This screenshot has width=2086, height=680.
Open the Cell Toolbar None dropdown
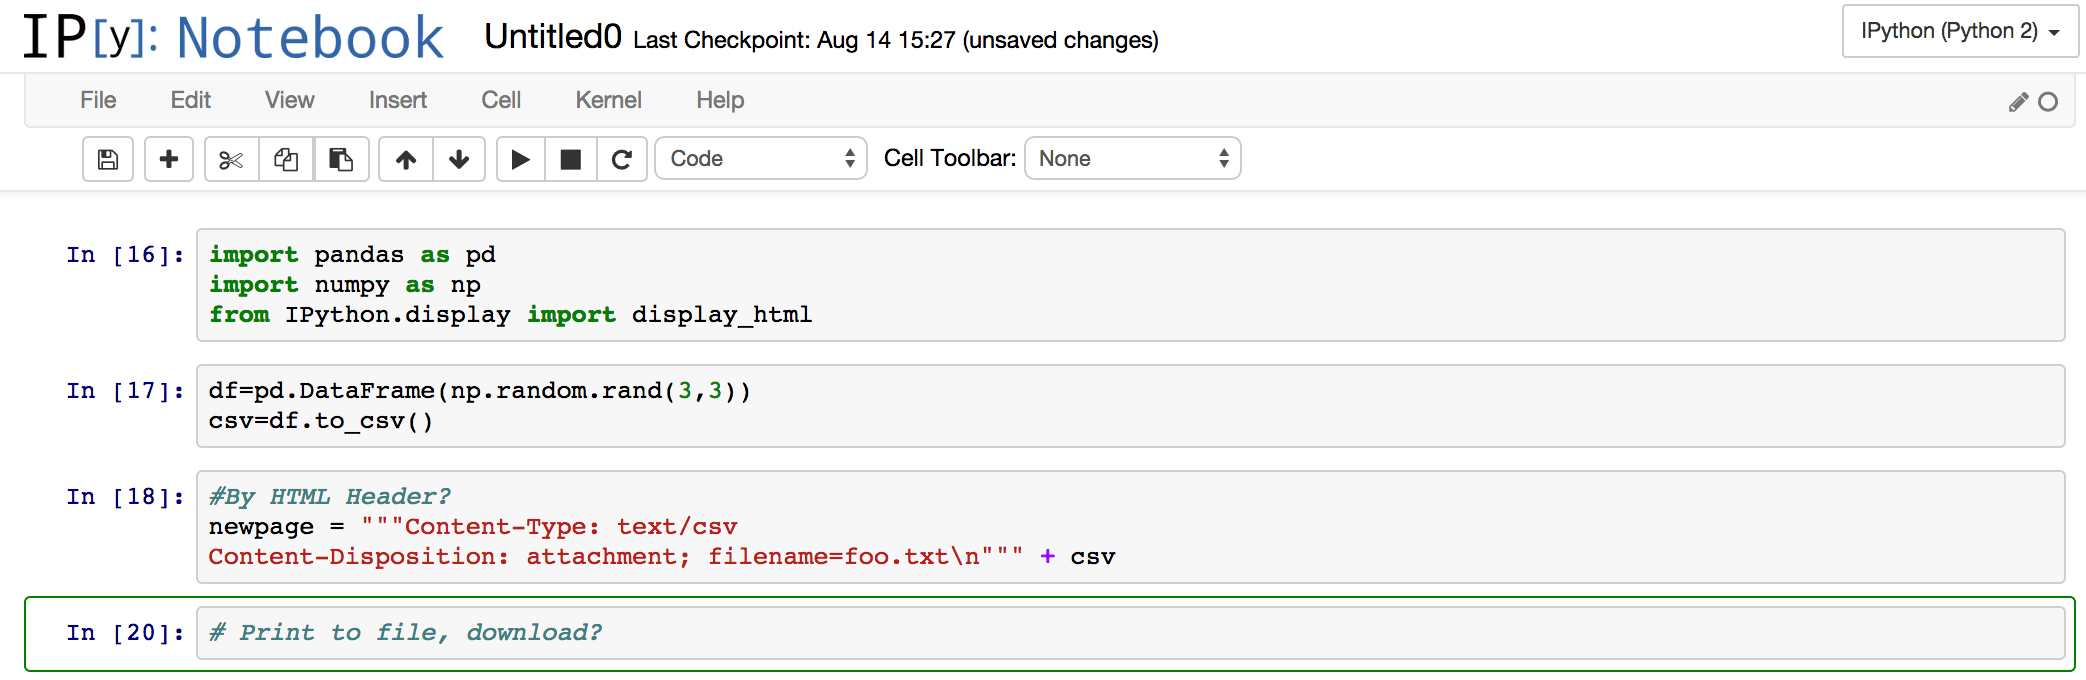(1133, 159)
